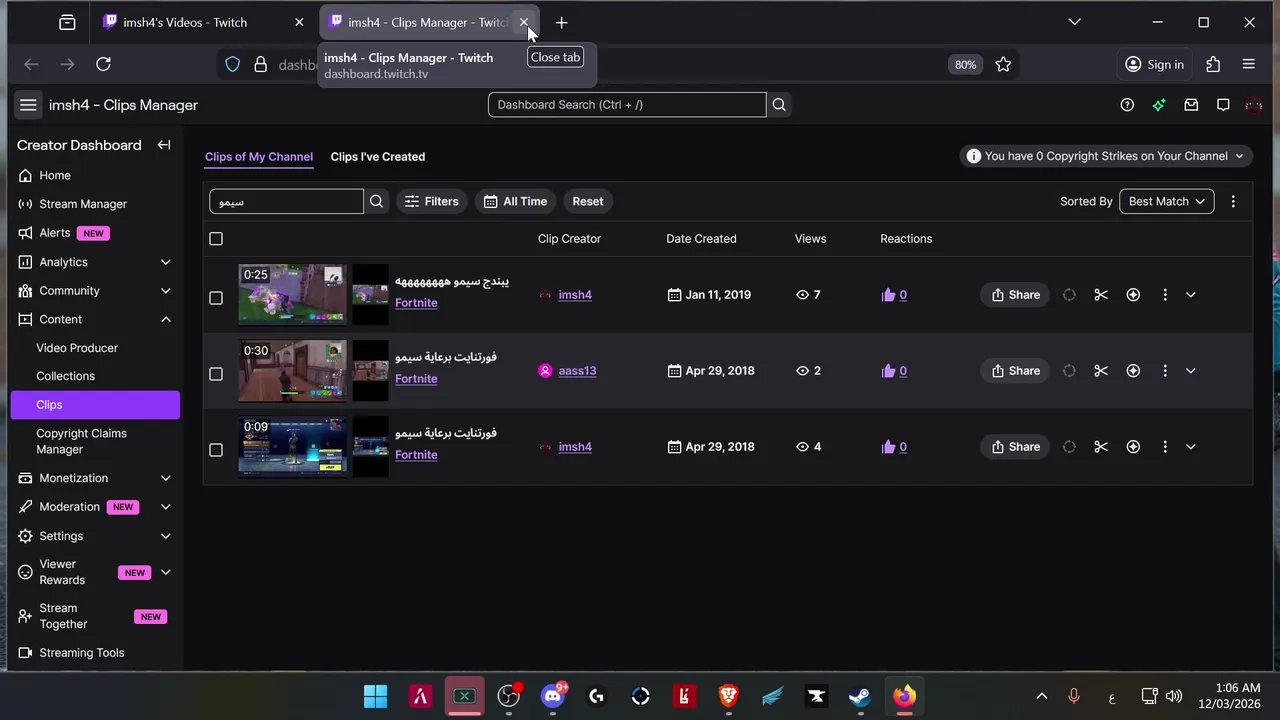This screenshot has width=1280, height=720.
Task: Expand details for the aass13 clip row
Action: 1190,371
